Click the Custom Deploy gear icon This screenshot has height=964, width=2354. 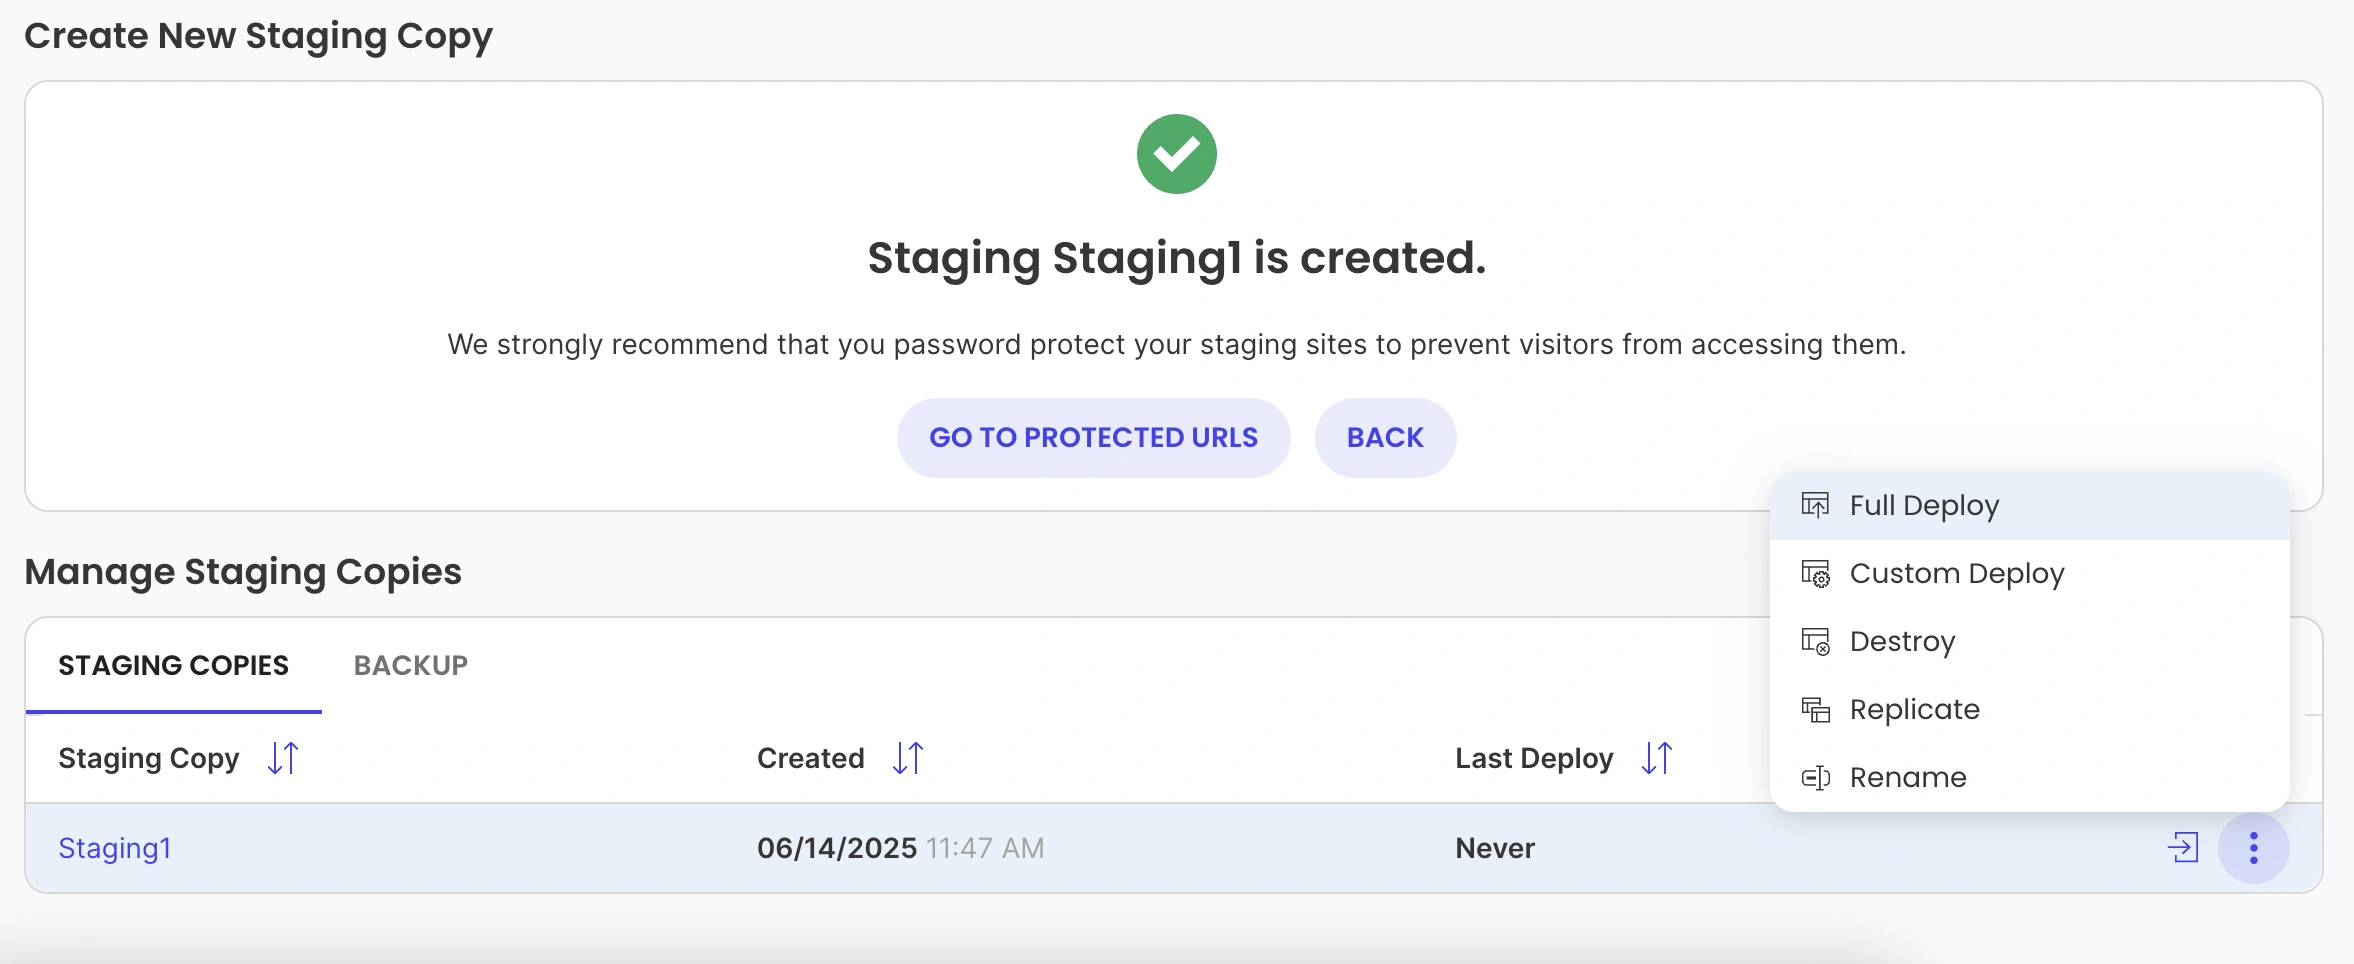[x=1815, y=573]
